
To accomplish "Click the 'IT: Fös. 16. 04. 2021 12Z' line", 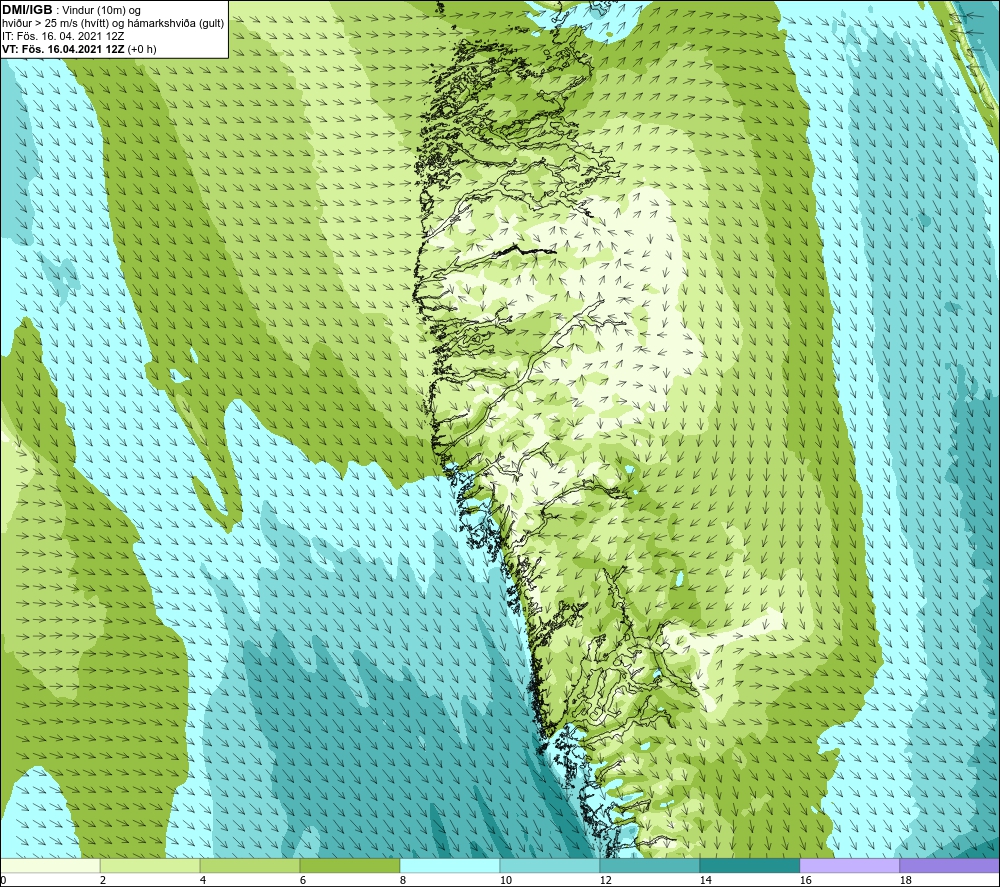I will coord(63,36).
